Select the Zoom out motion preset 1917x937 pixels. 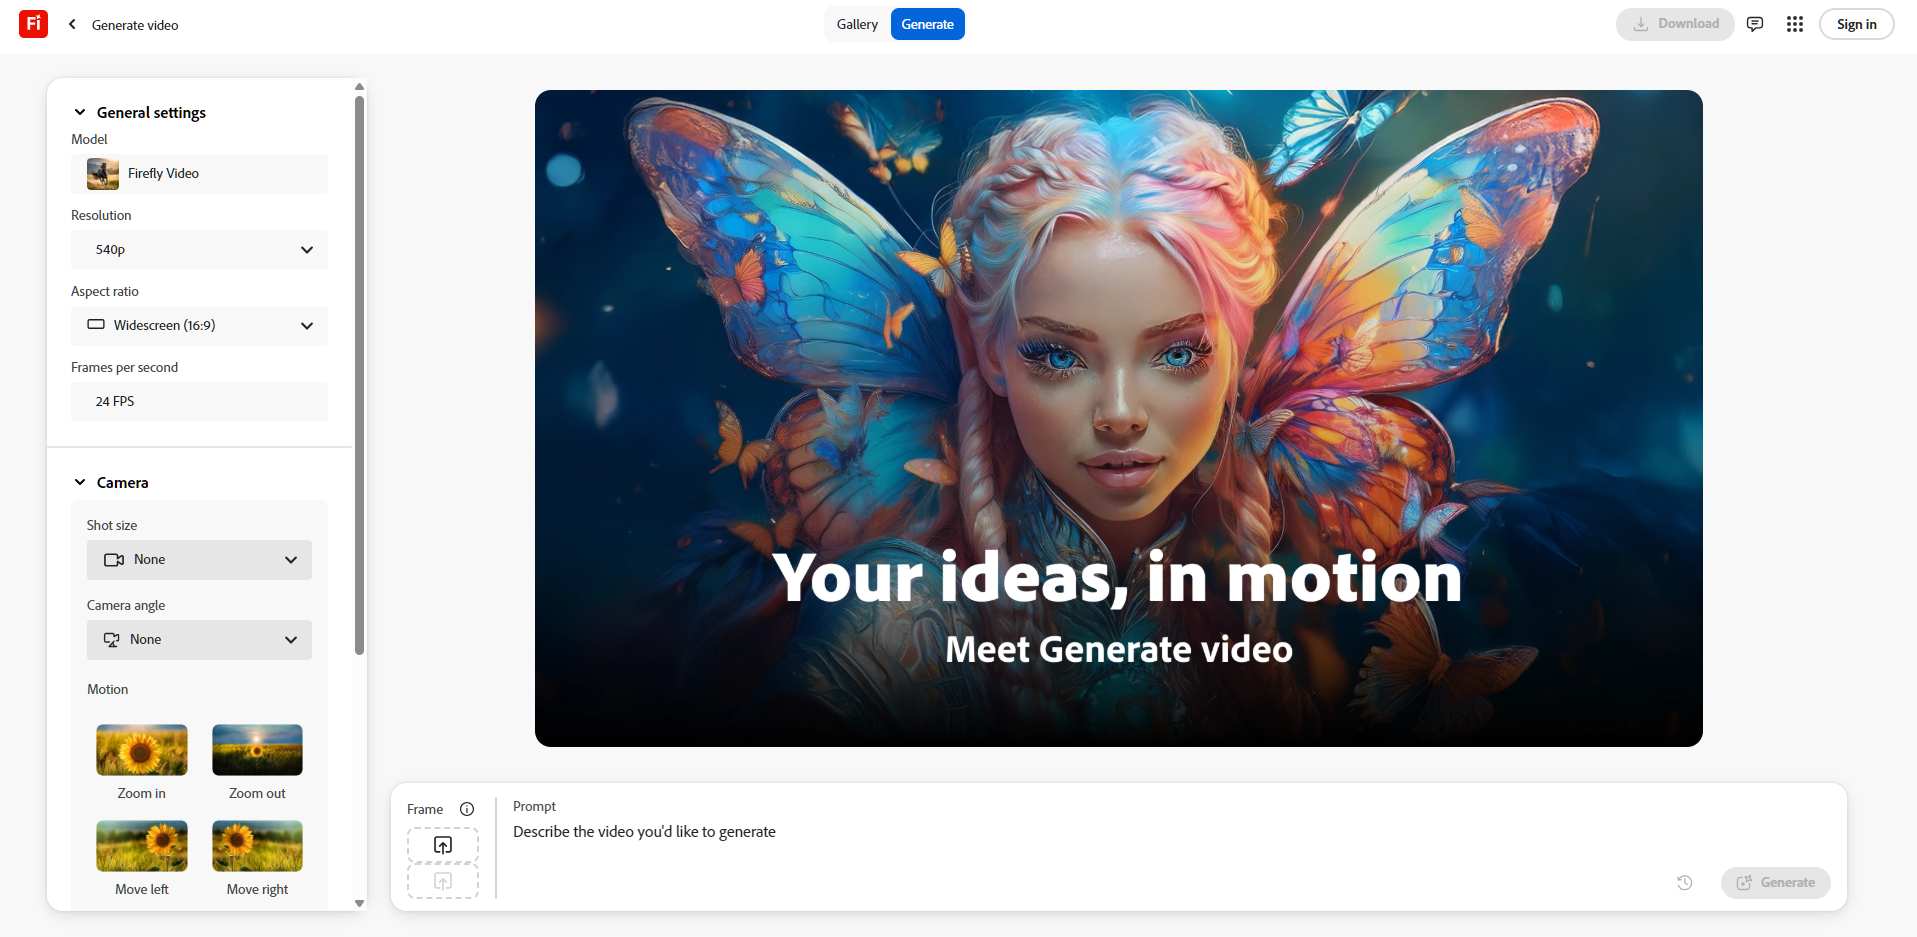[x=257, y=750]
